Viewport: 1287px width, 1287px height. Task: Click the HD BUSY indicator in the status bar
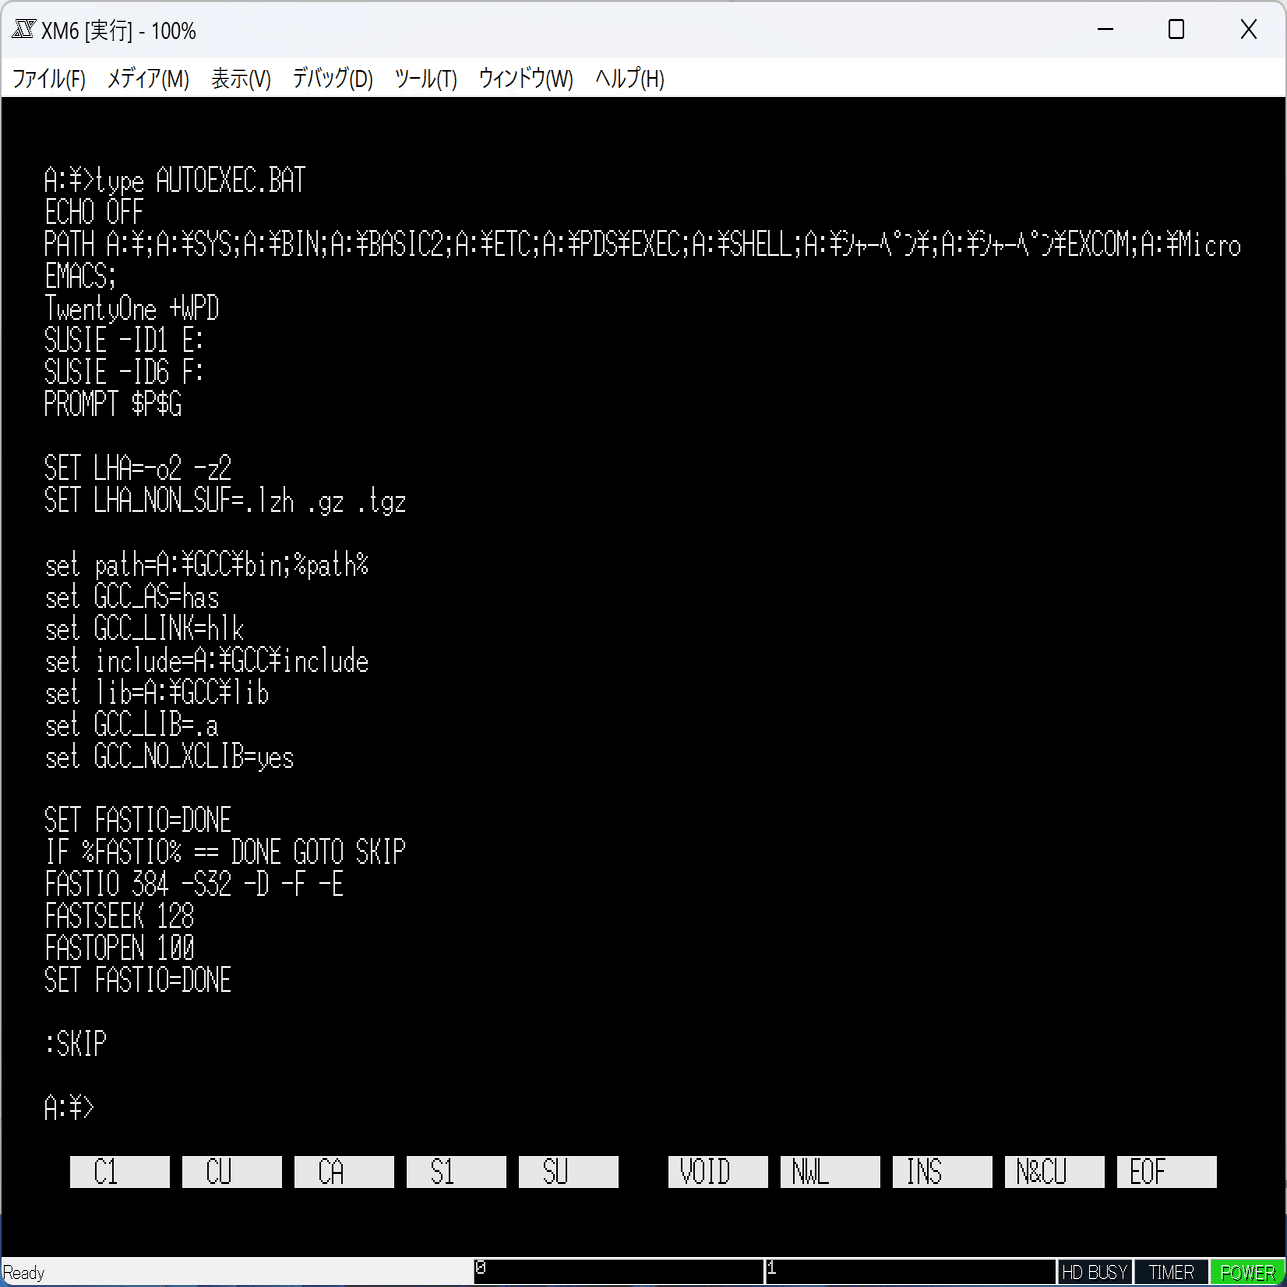(1094, 1271)
